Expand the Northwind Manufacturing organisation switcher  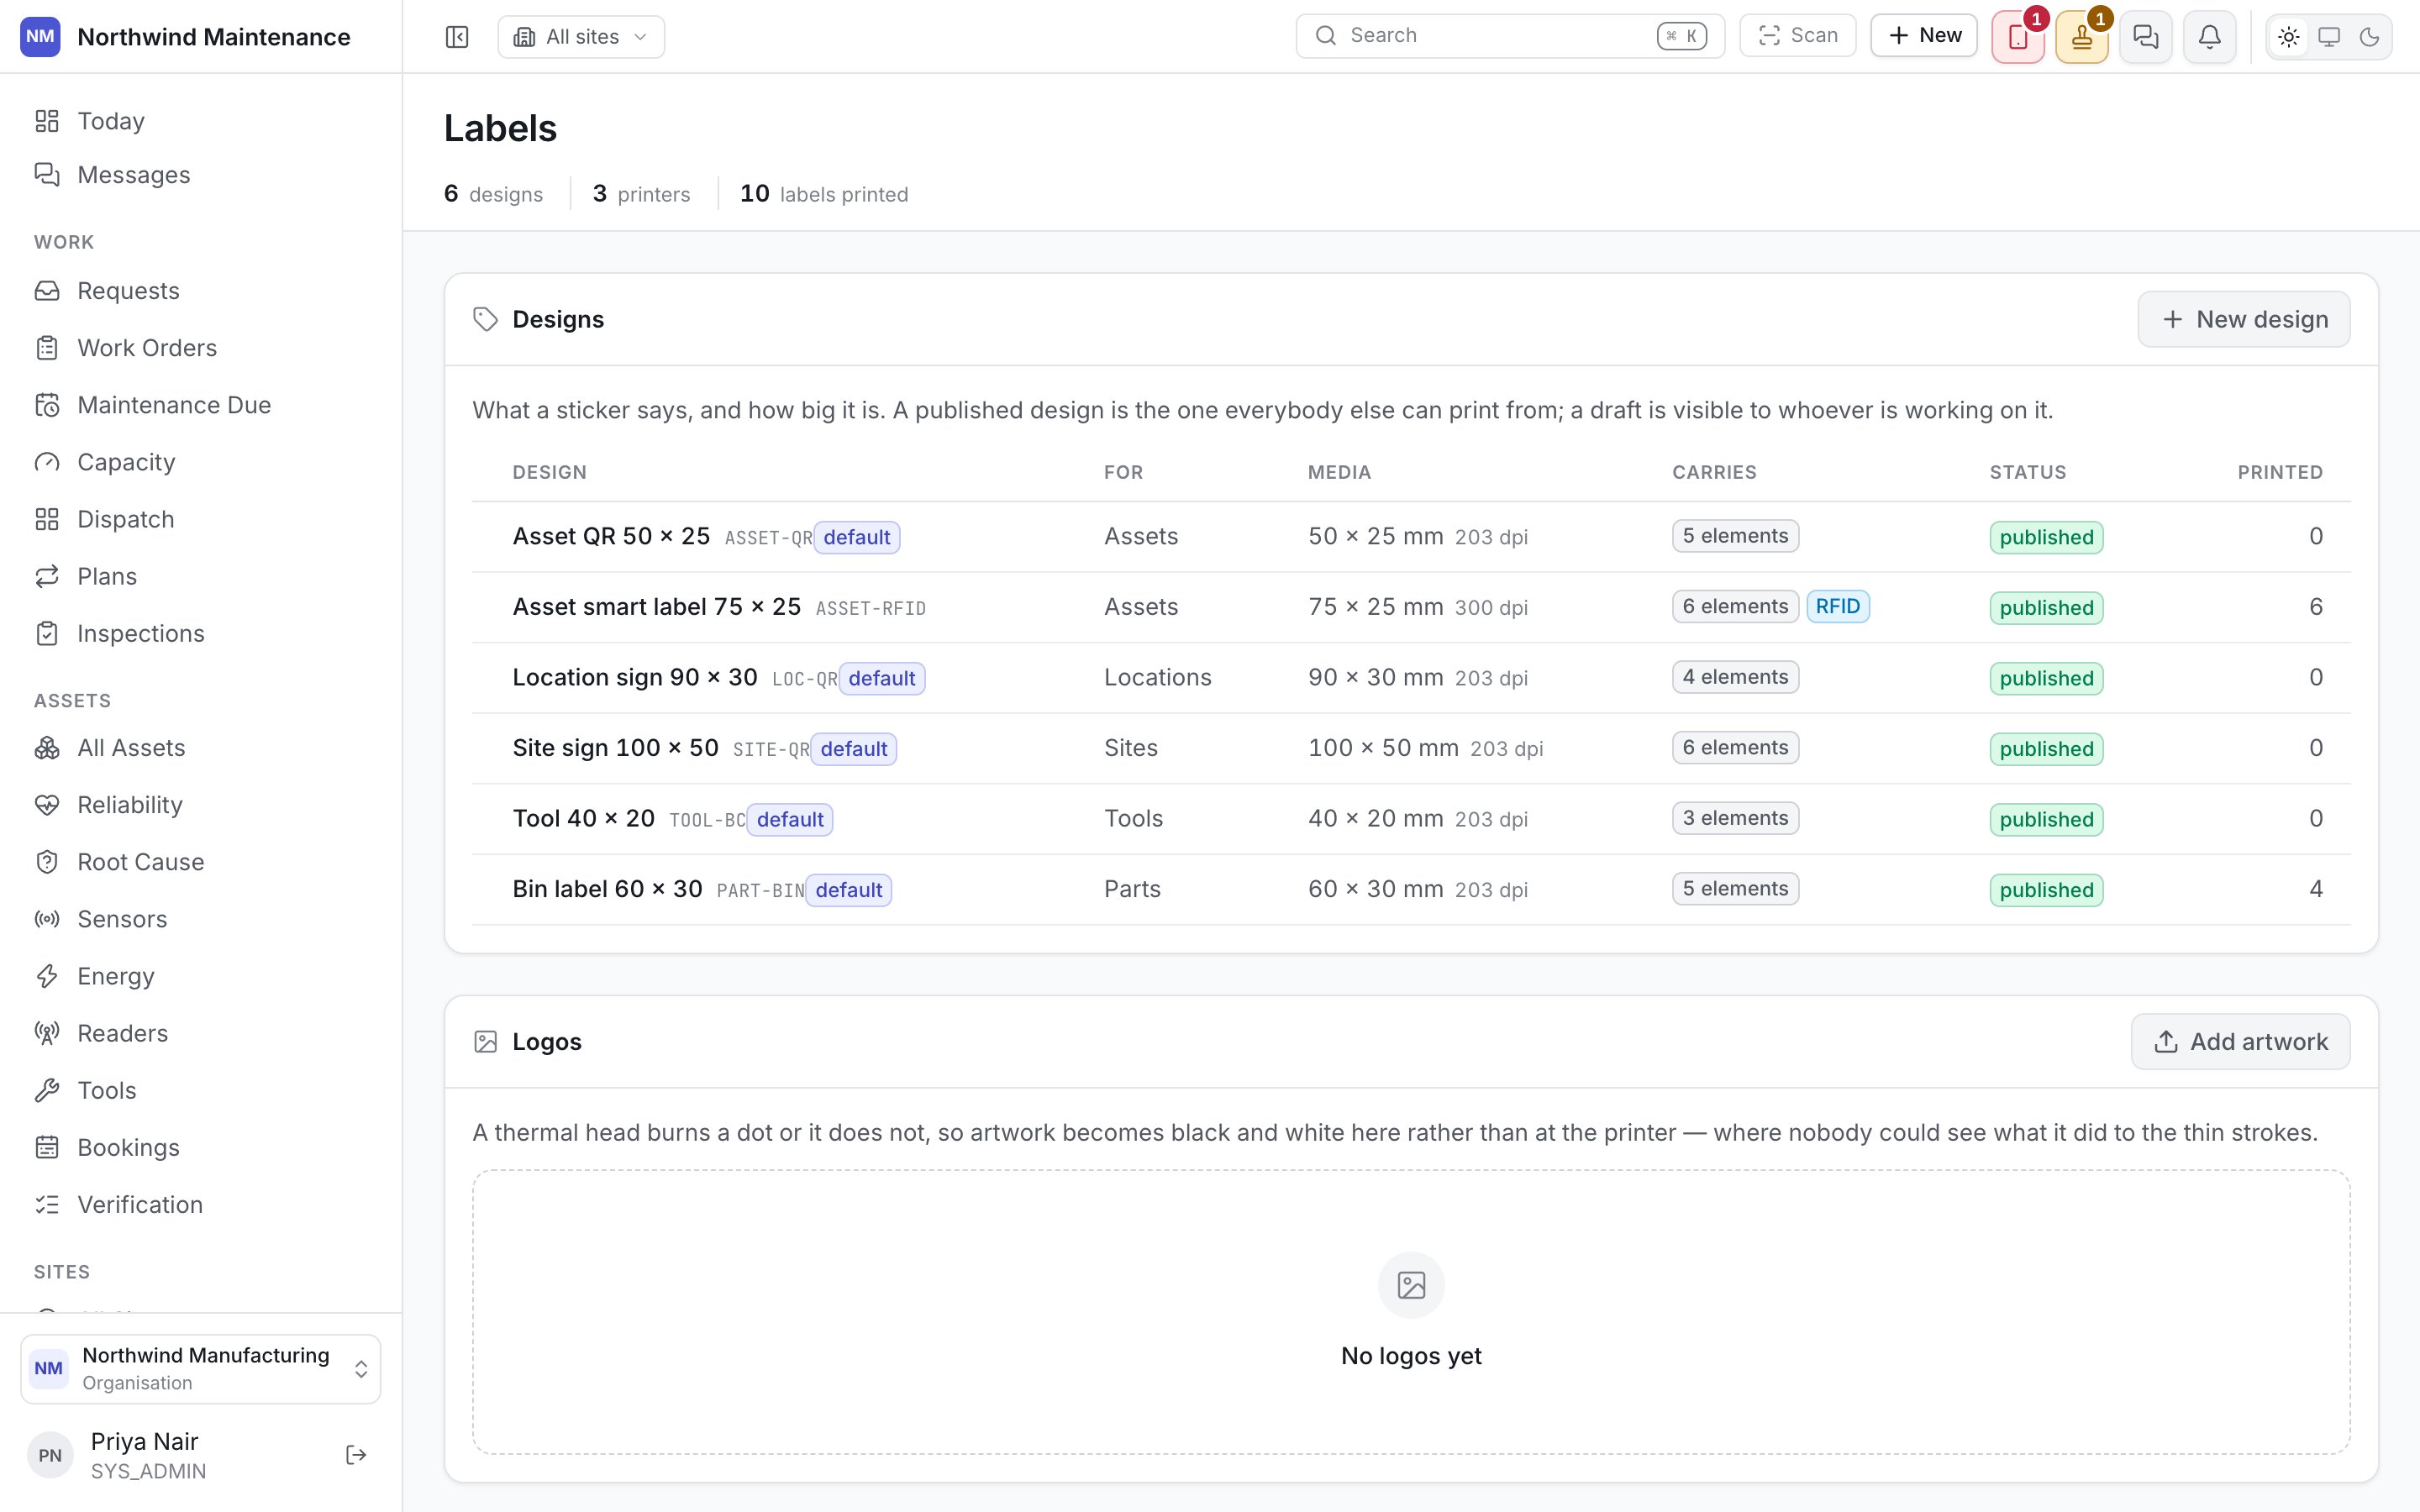201,1369
